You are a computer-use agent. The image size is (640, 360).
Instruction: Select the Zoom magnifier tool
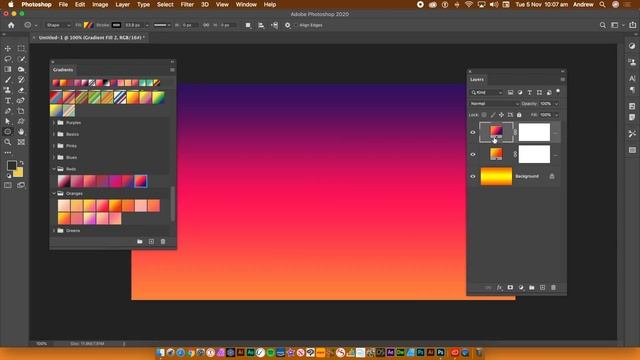point(8,142)
